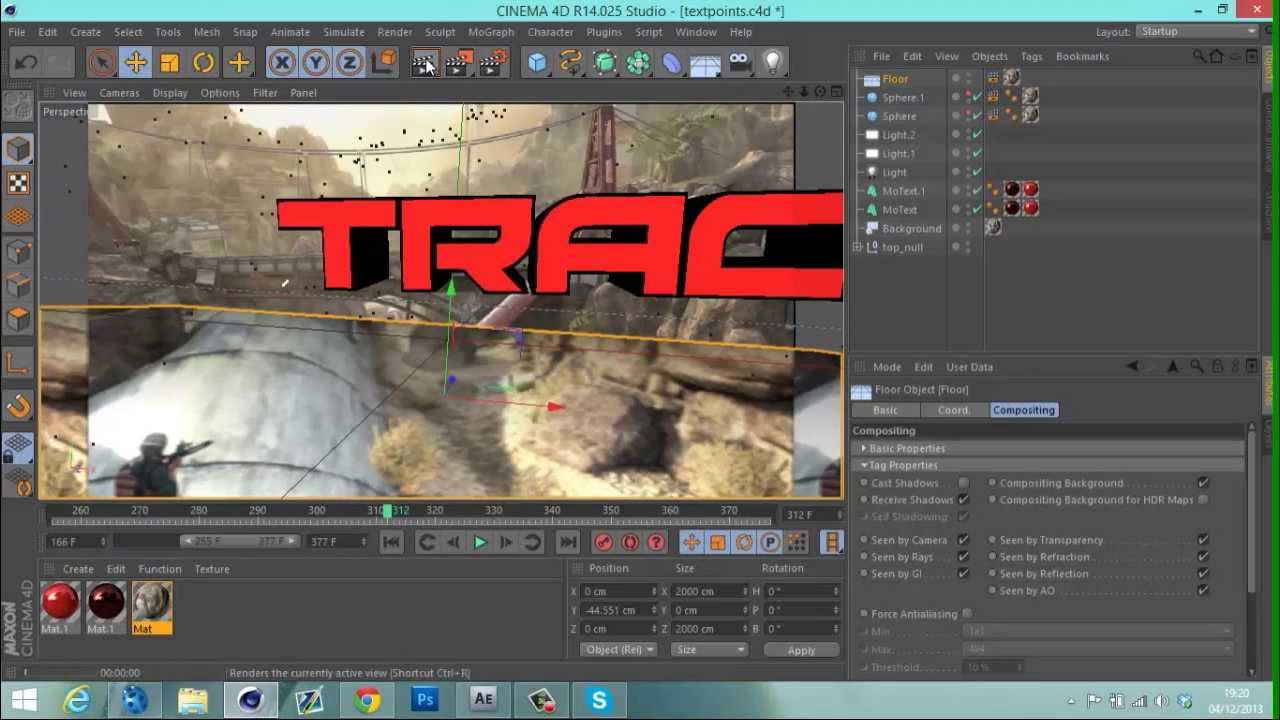Toggle Autokeying button
The image size is (1280, 720).
tap(630, 542)
